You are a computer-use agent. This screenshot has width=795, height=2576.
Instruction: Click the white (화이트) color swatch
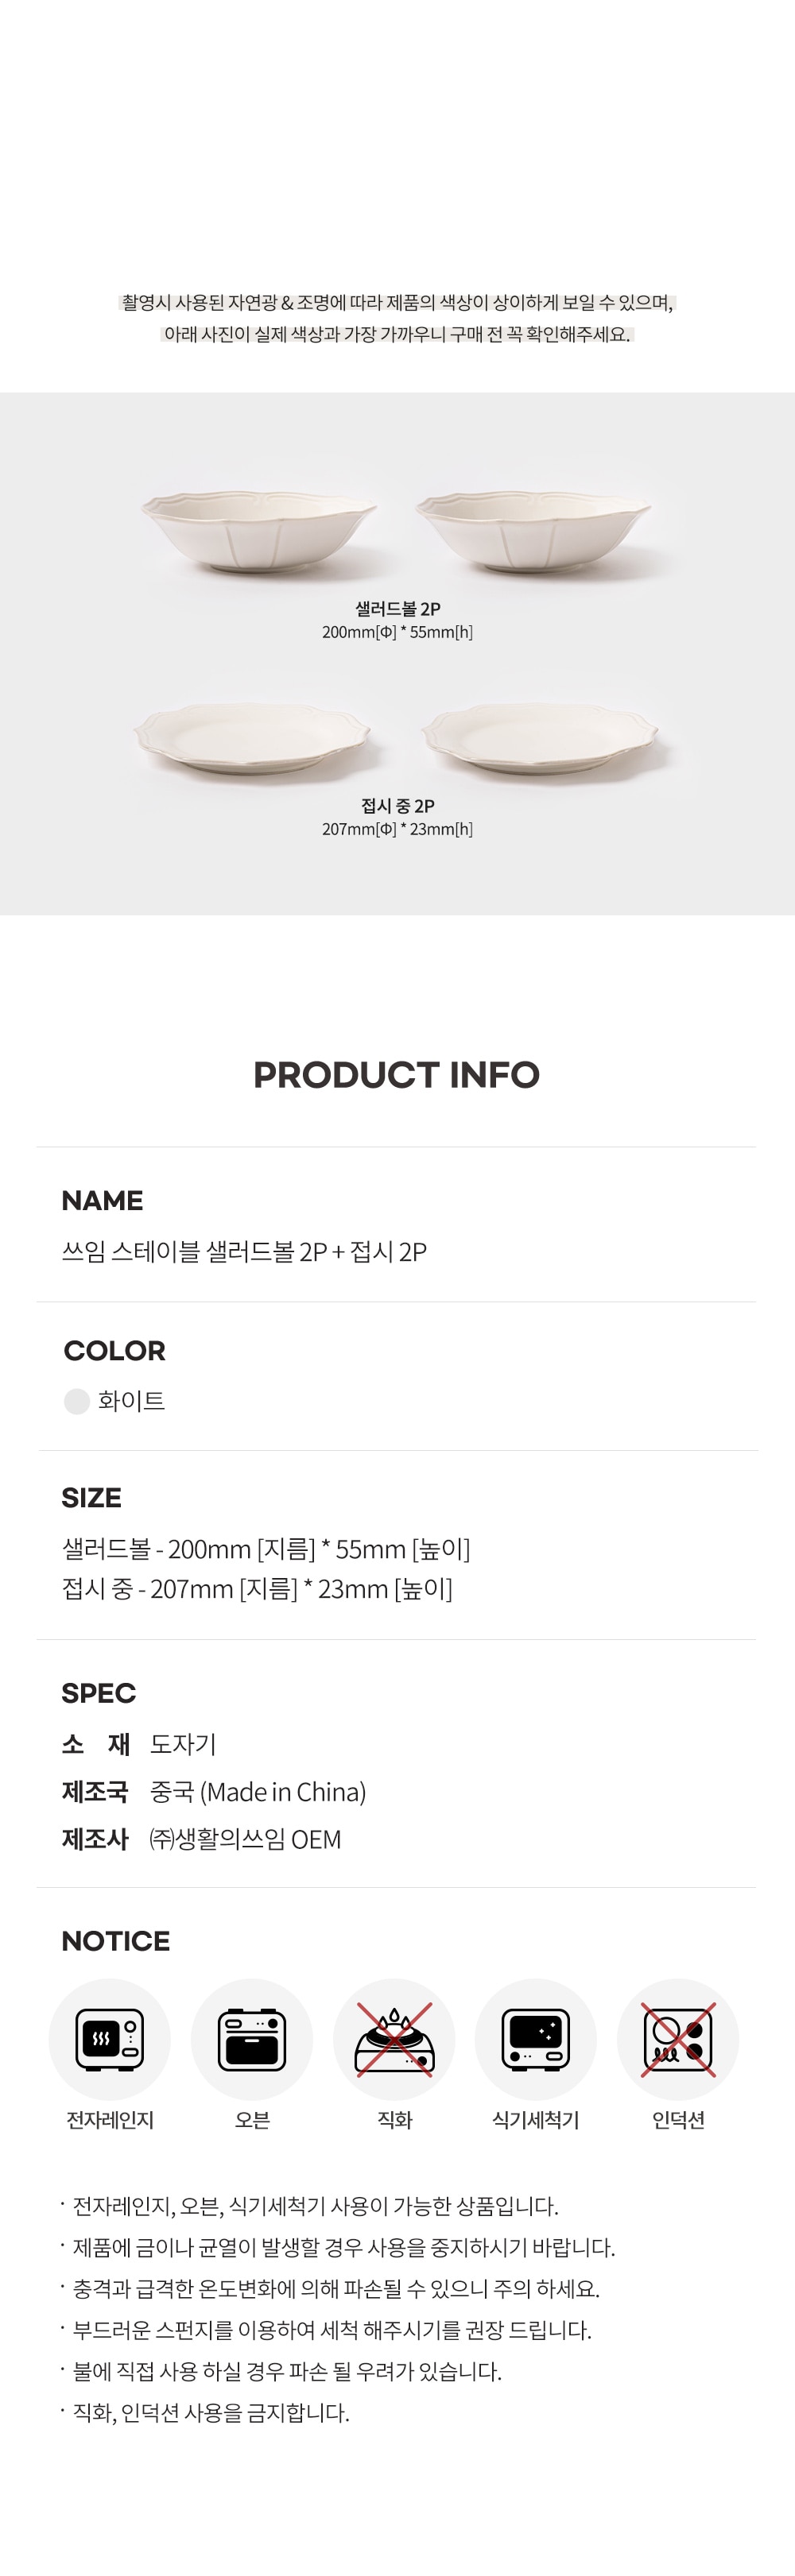pyautogui.click(x=77, y=1401)
